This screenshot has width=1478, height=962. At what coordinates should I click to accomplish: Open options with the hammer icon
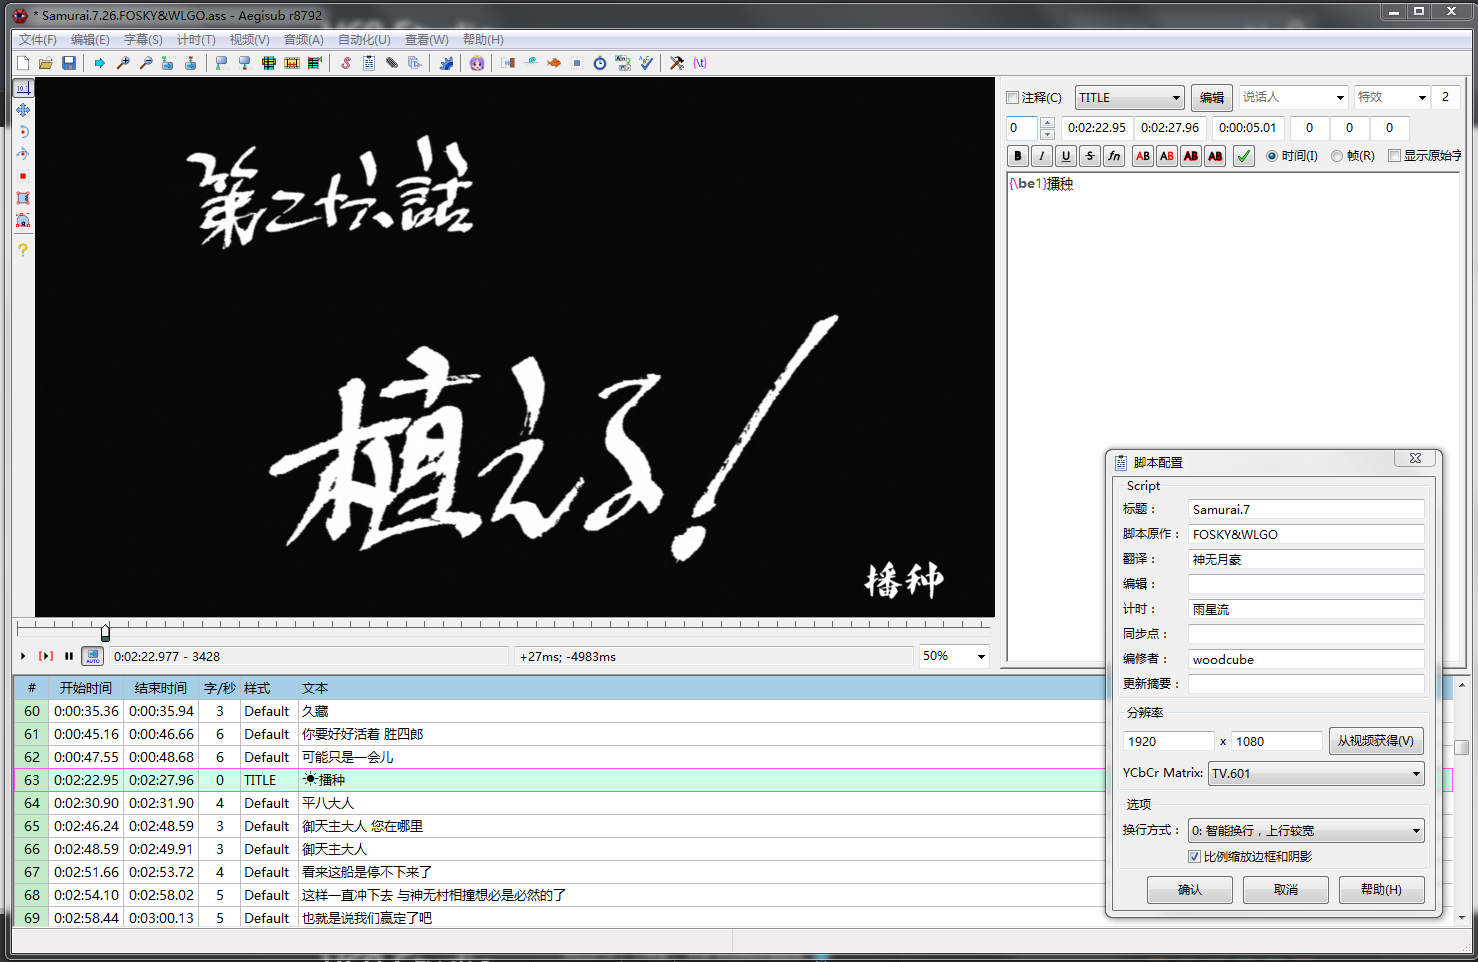pyautogui.click(x=677, y=63)
